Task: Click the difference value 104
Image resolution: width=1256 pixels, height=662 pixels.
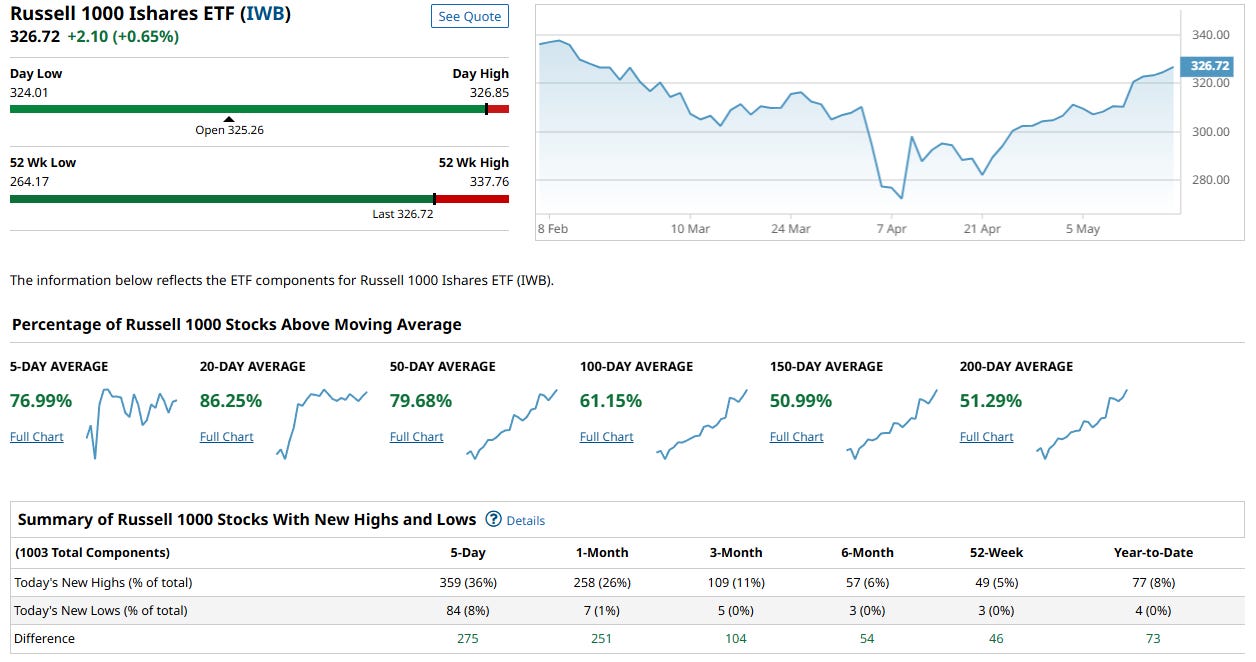Action: pyautogui.click(x=735, y=639)
